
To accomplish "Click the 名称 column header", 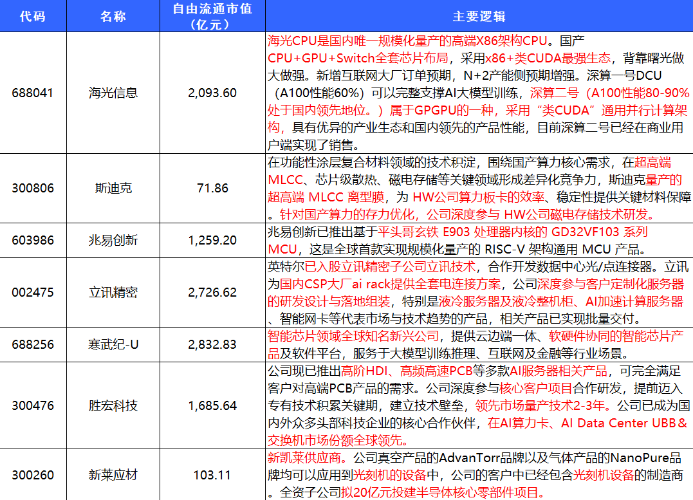I will tap(113, 16).
